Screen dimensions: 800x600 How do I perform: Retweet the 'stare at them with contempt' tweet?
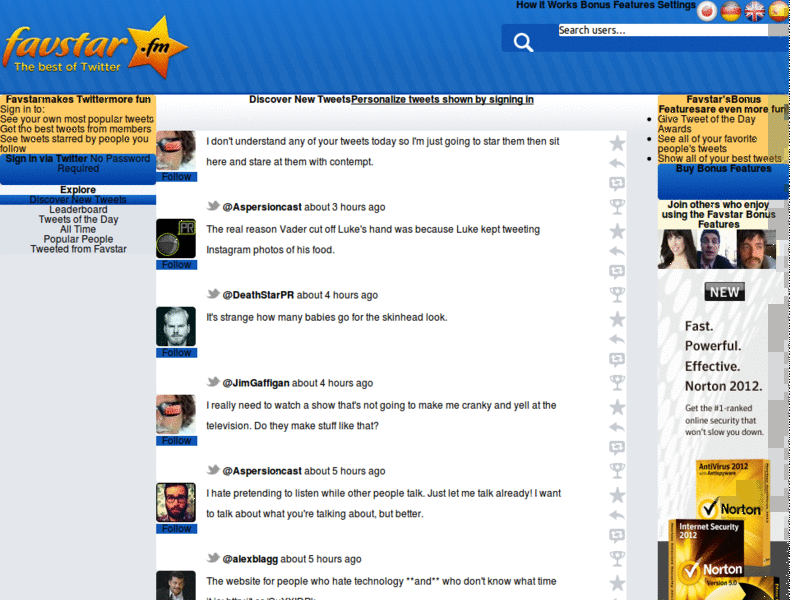coord(617,183)
